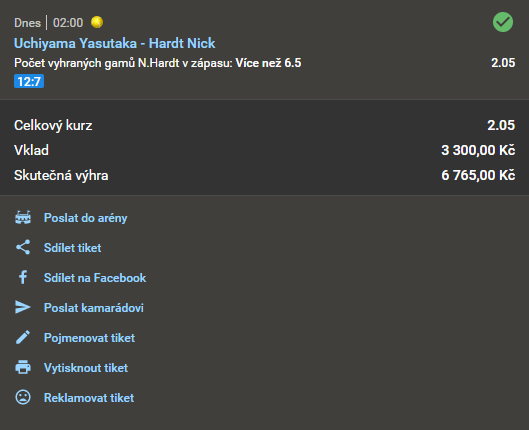Click the share icon beside Sdílet tiket

23,248
